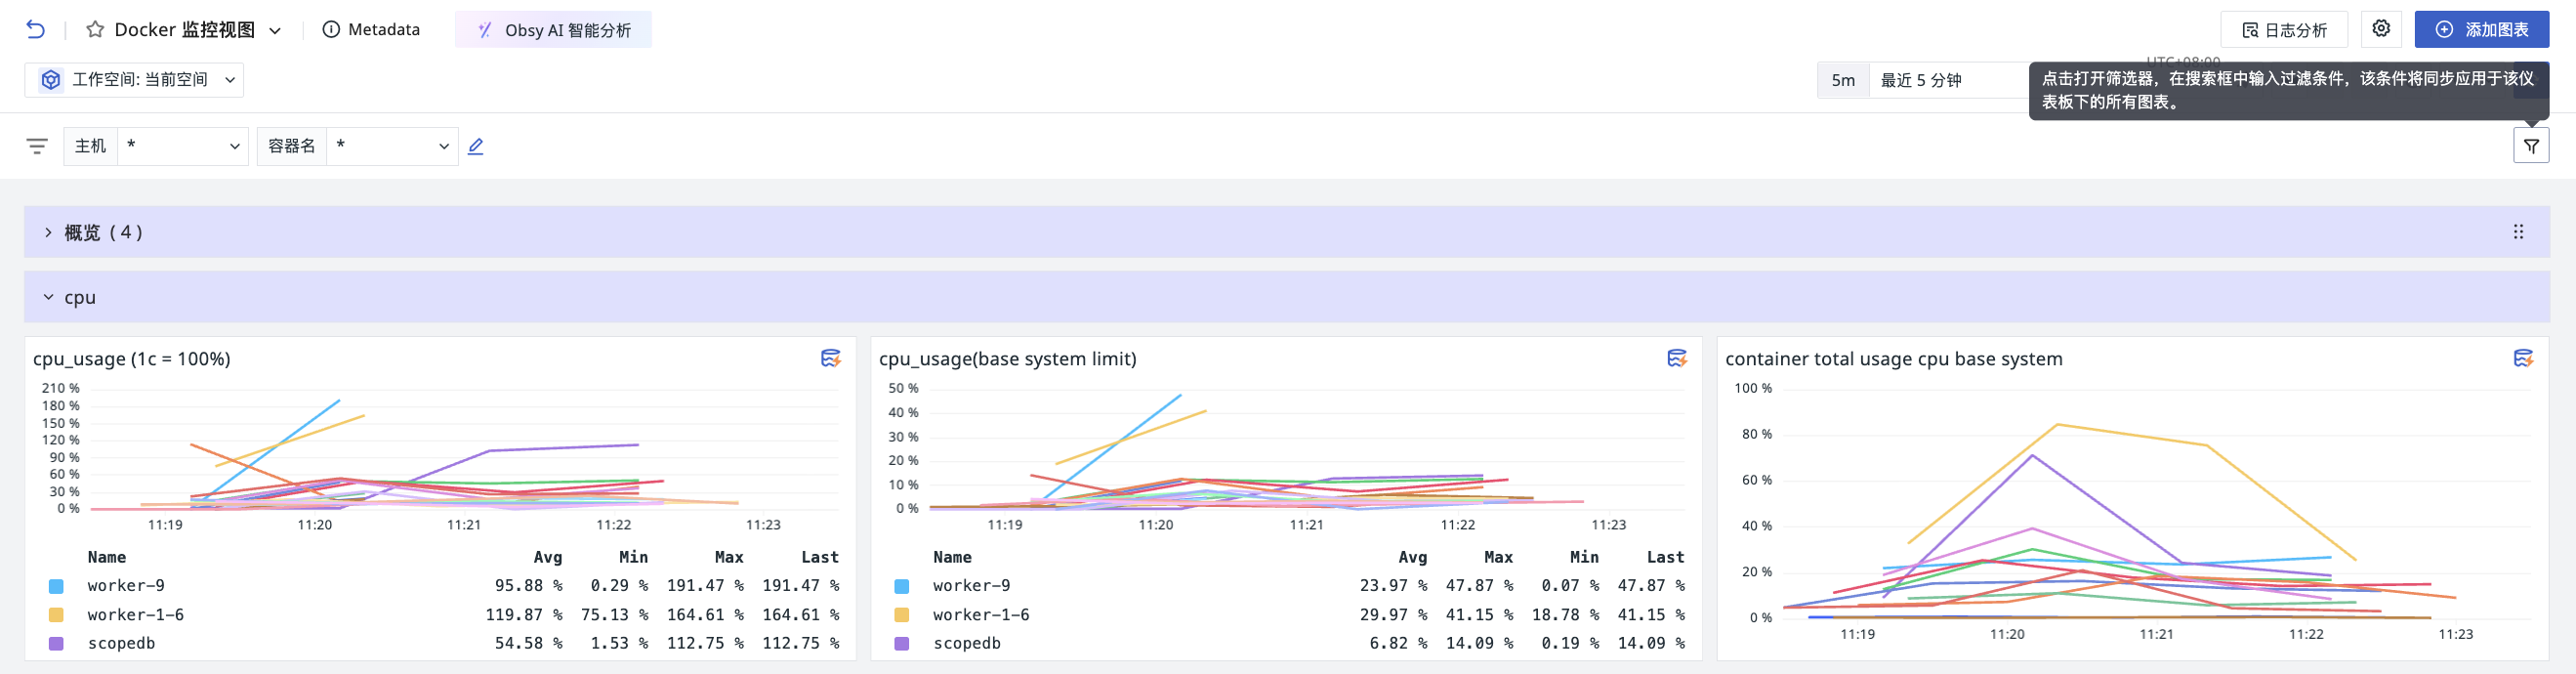Click the back arrow icon
Screen dimensions: 2576x674
36,30
